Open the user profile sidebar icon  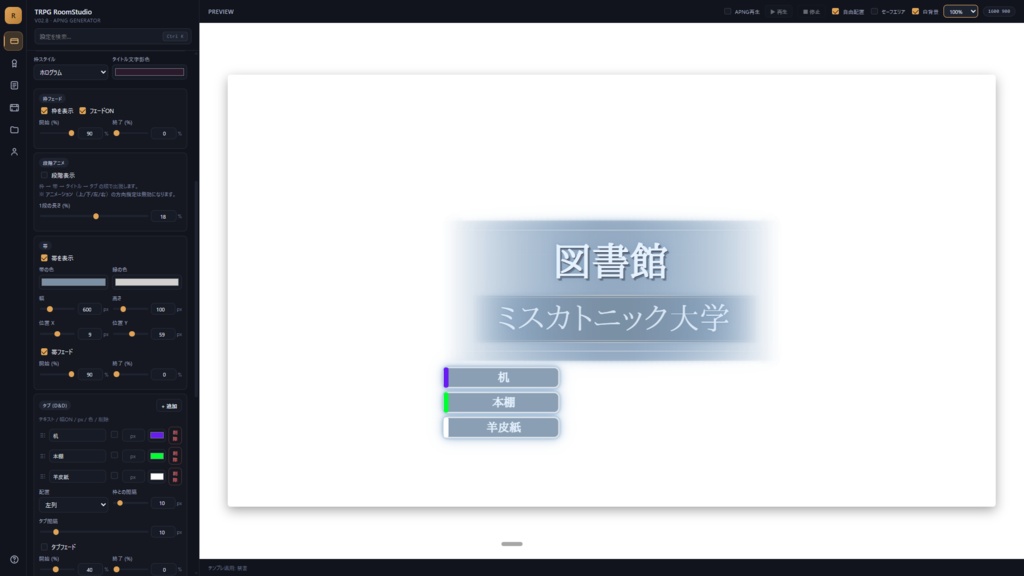(14, 152)
